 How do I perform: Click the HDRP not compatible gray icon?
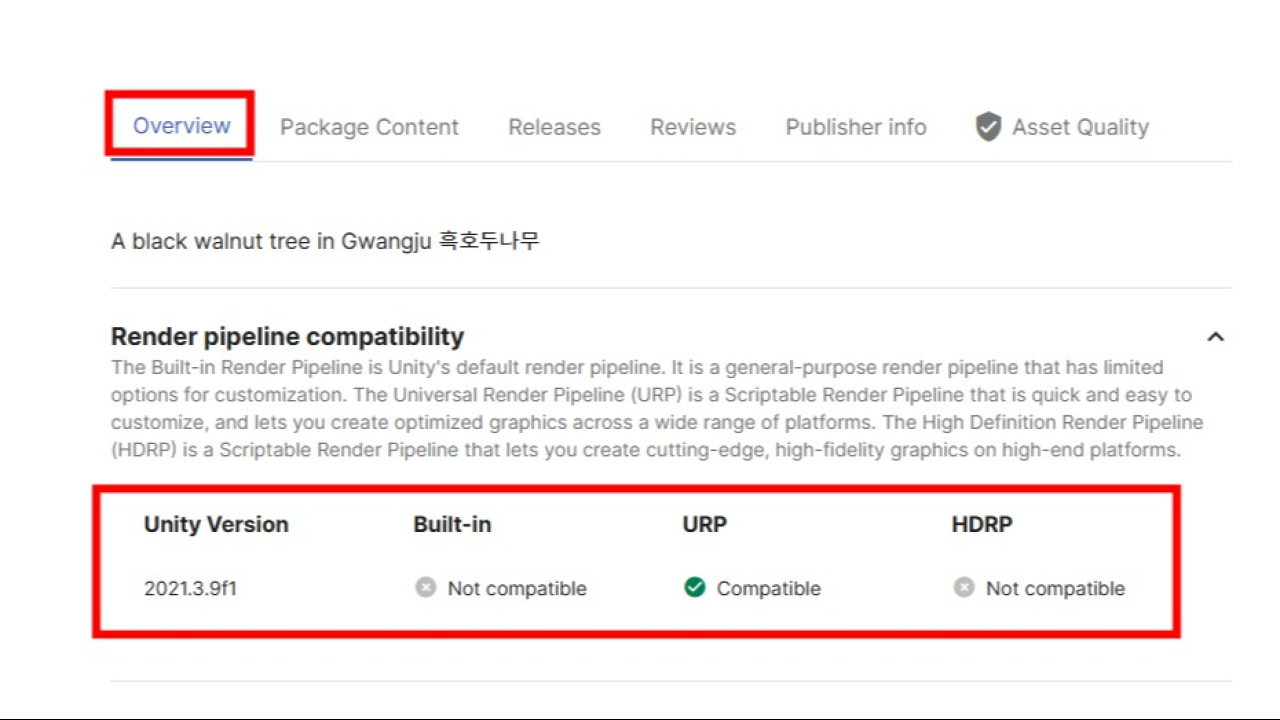pyautogui.click(x=963, y=587)
